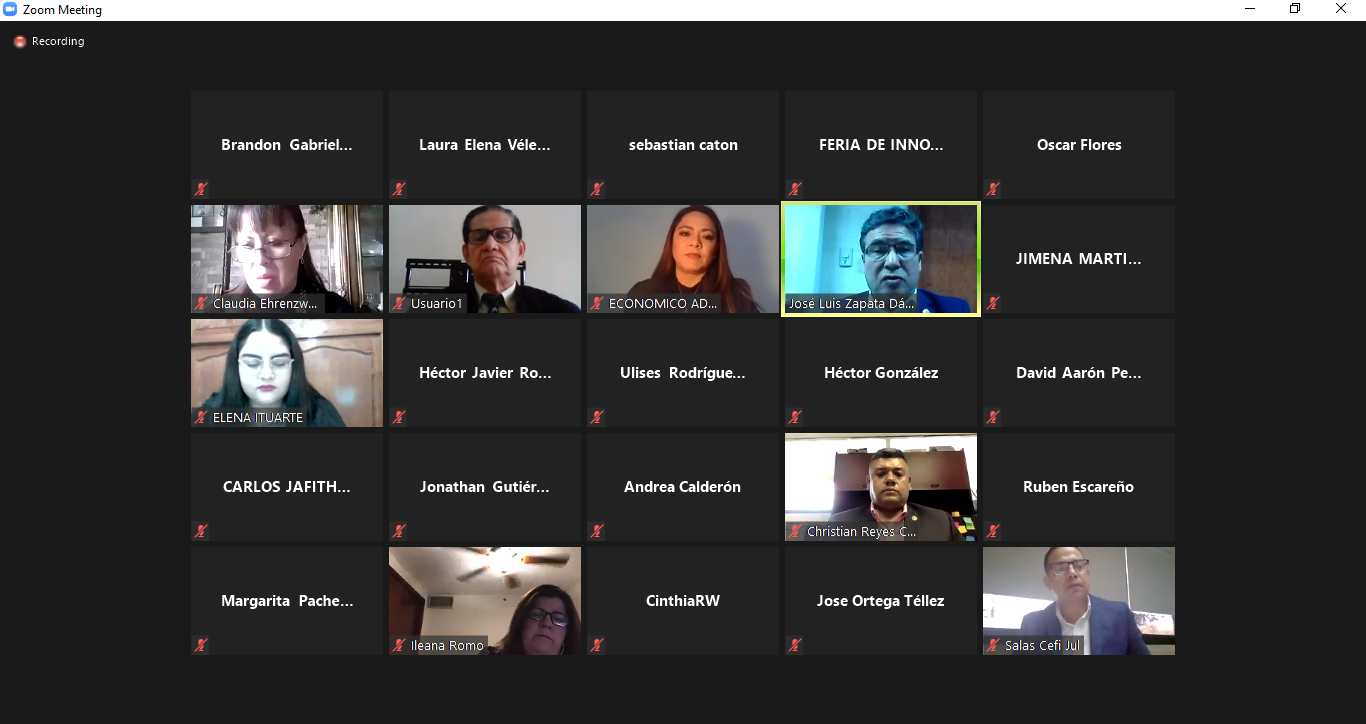Viewport: 1366px width, 724px height.
Task: Select Claudia Ehrenzw video thumbnail
Action: tap(287, 259)
